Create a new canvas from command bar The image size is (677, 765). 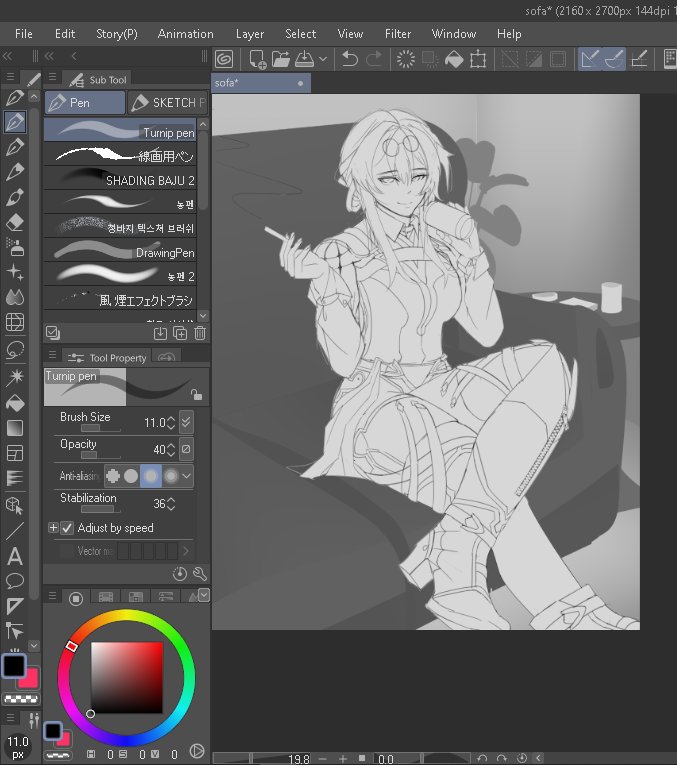click(257, 59)
